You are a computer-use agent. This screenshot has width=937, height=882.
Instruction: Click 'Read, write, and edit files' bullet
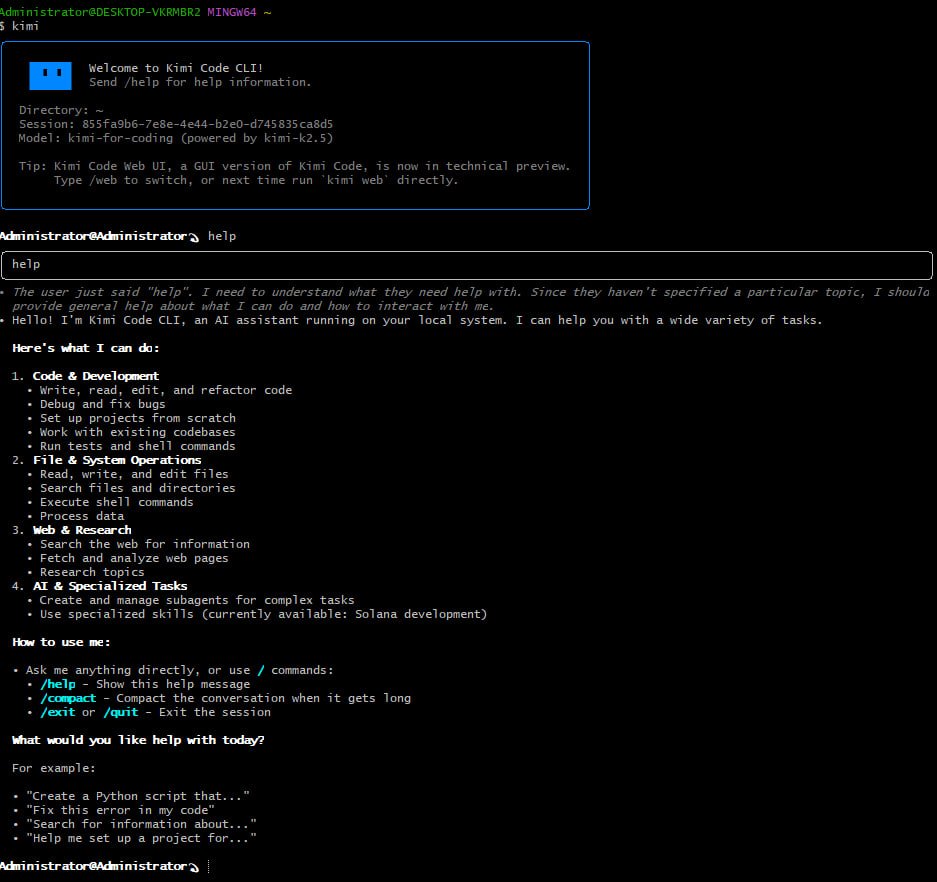(x=134, y=474)
